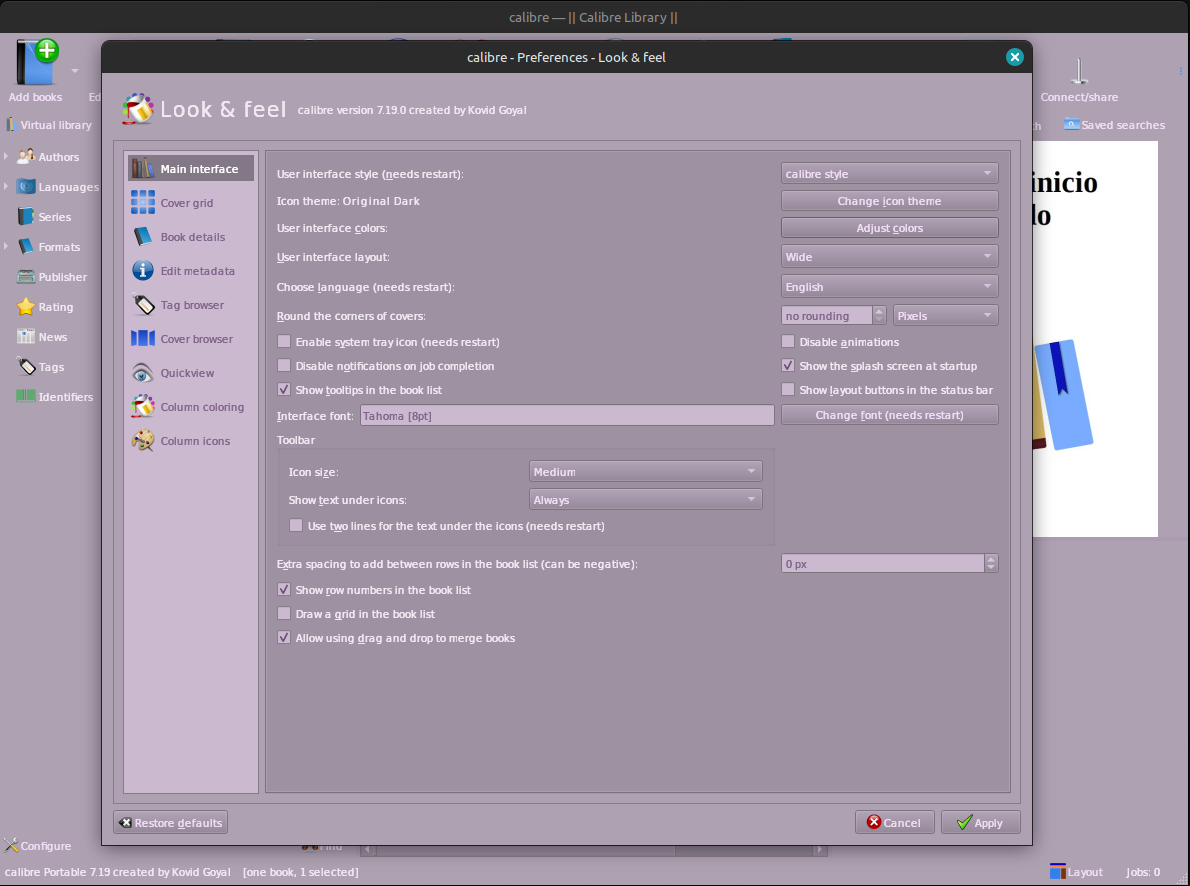This screenshot has height=886, width=1190.
Task: Click the Cancel button
Action: [894, 822]
